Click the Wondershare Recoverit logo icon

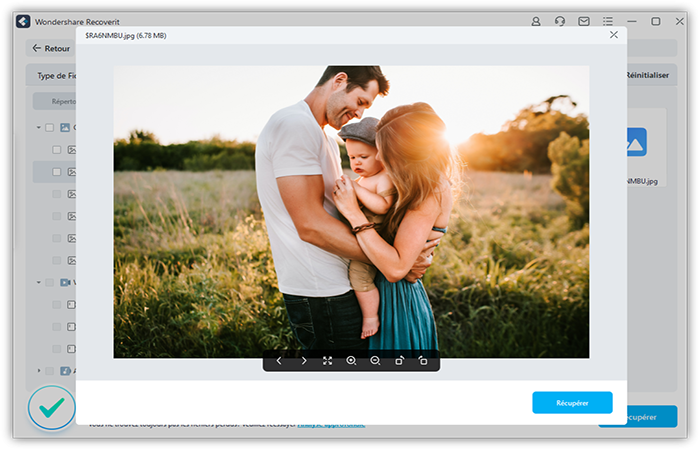(23, 21)
